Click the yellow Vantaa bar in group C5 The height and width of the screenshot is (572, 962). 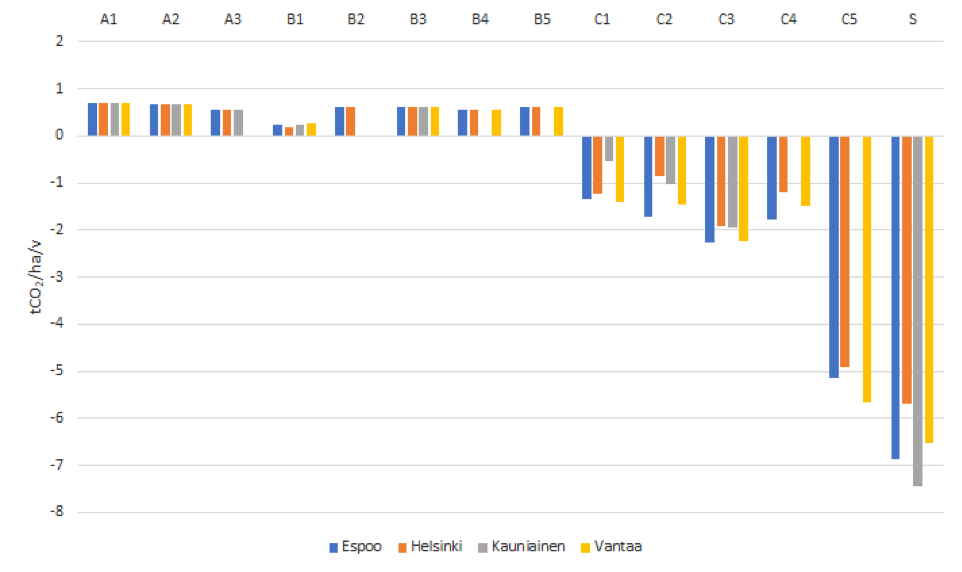click(868, 268)
